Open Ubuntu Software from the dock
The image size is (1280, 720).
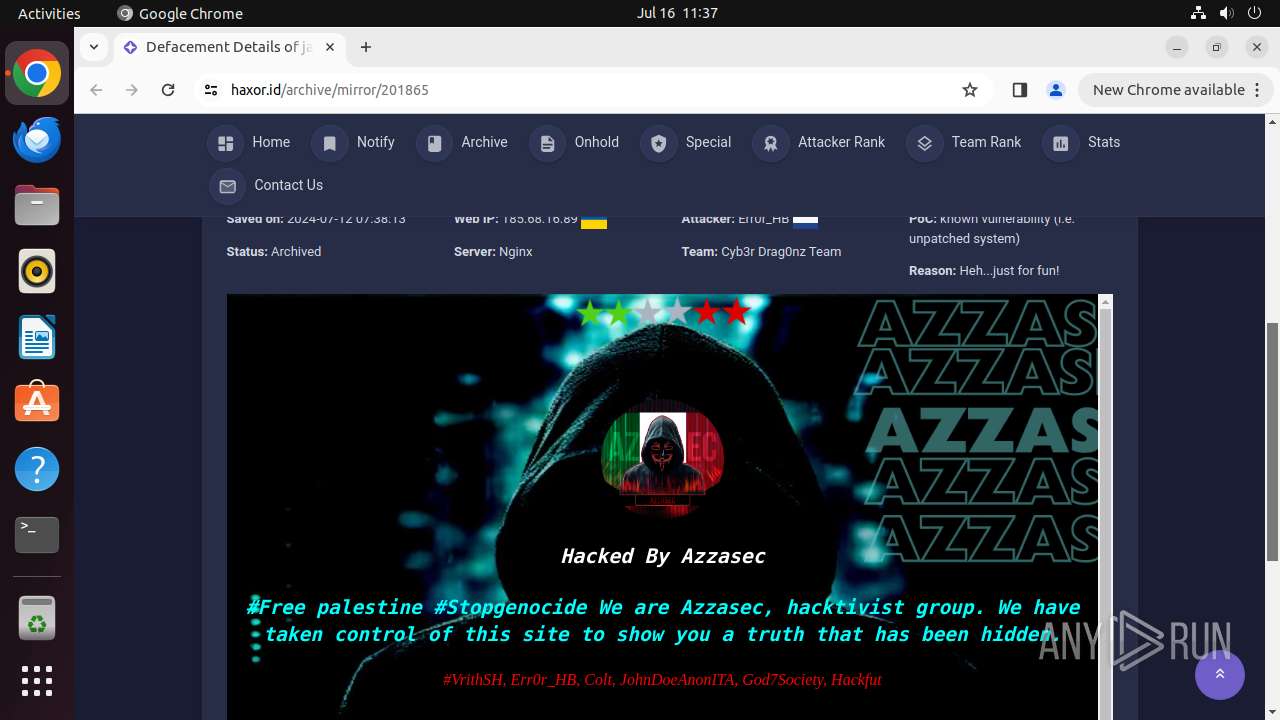(x=37, y=403)
